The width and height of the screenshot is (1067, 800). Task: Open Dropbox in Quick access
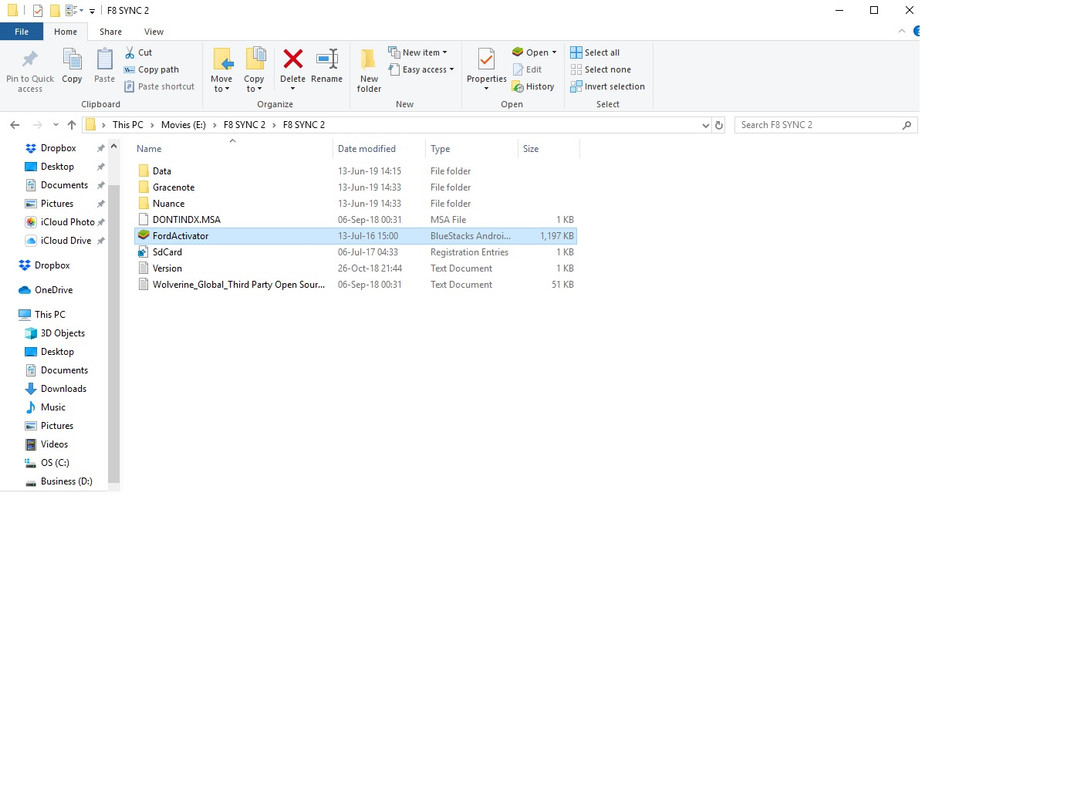(58, 148)
